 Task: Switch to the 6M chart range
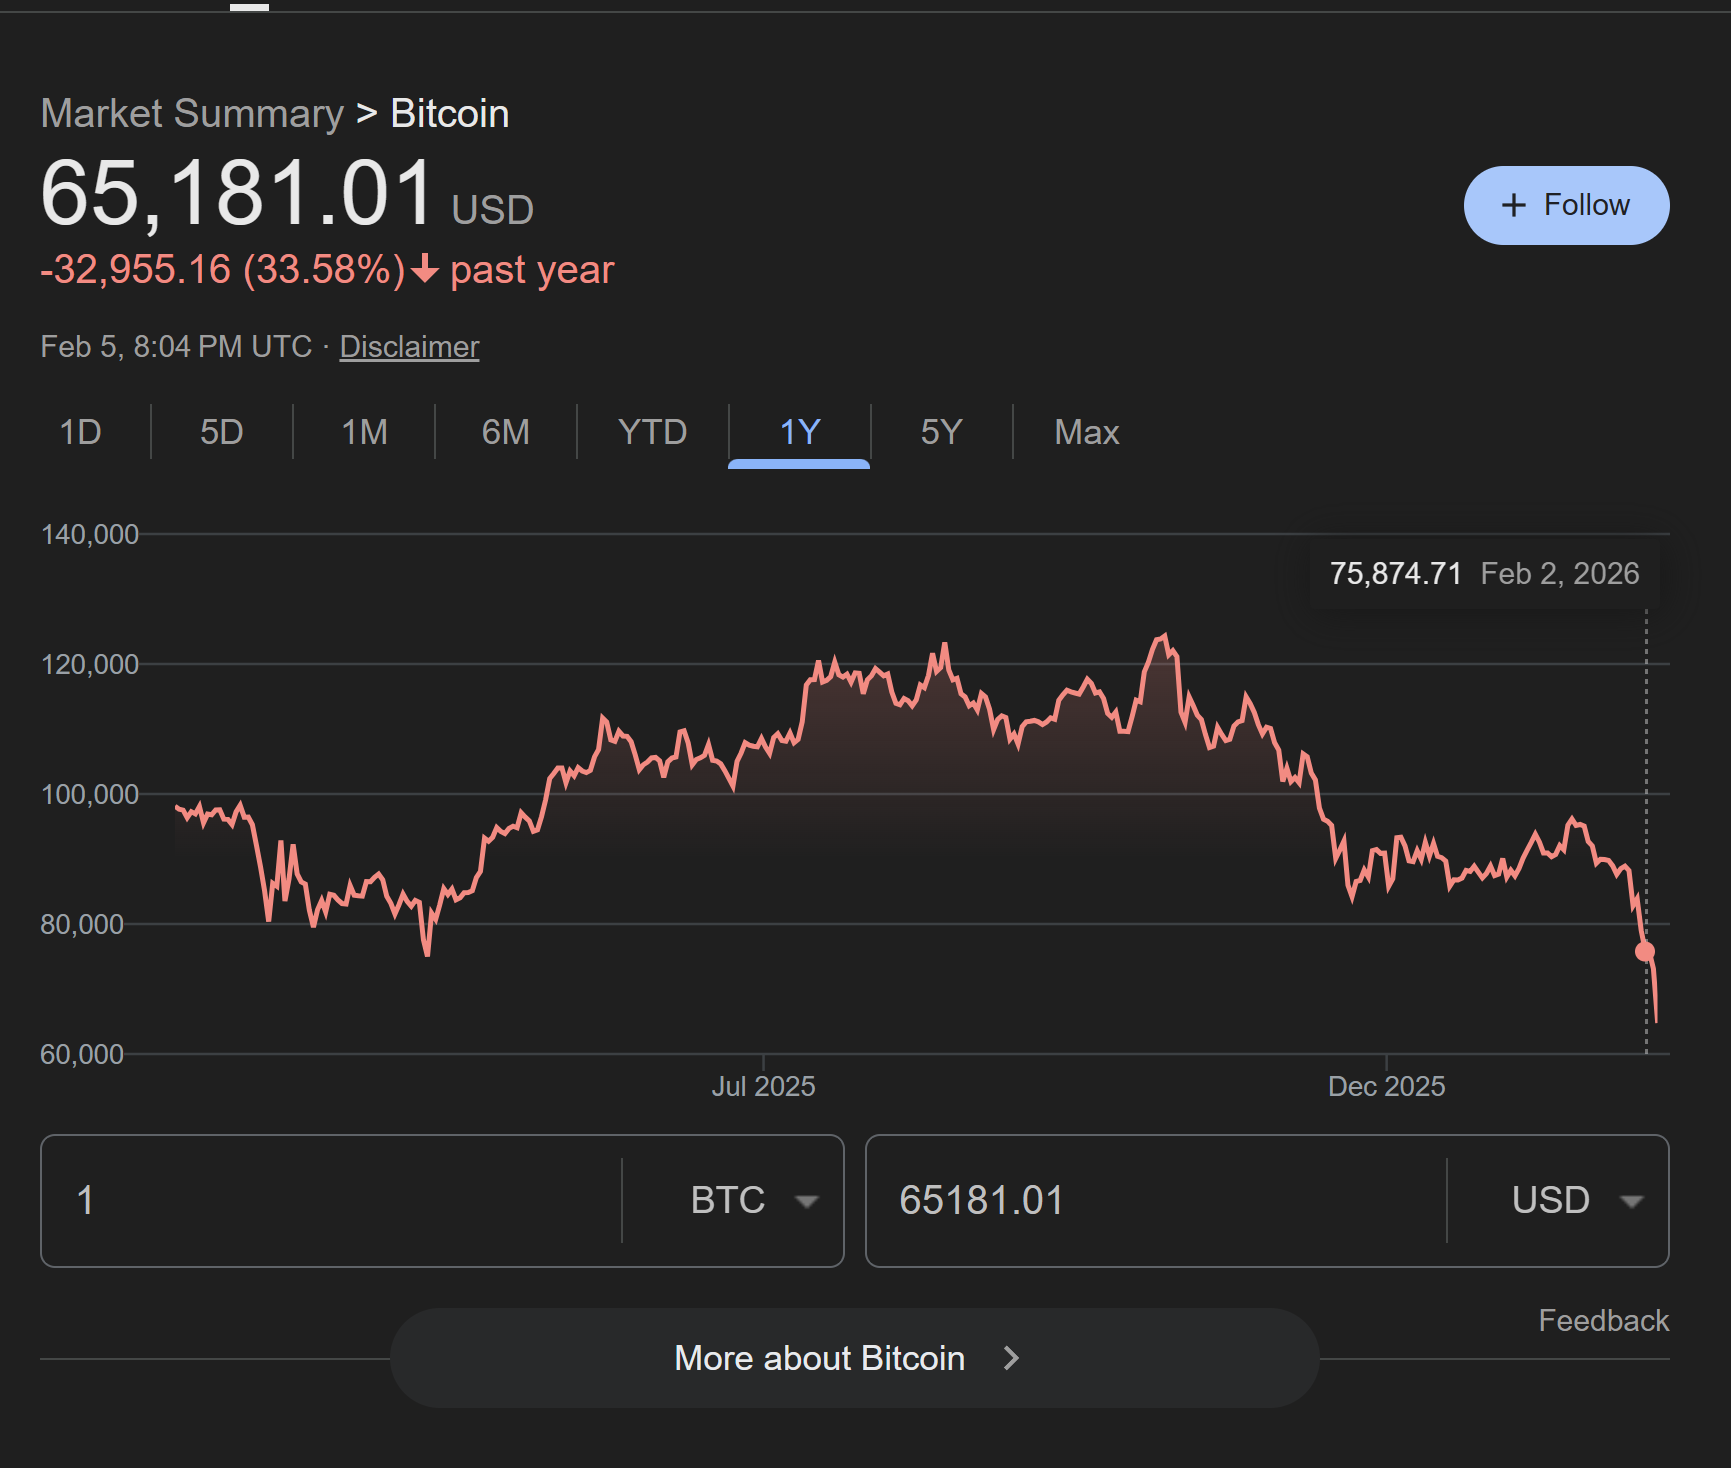pos(505,432)
